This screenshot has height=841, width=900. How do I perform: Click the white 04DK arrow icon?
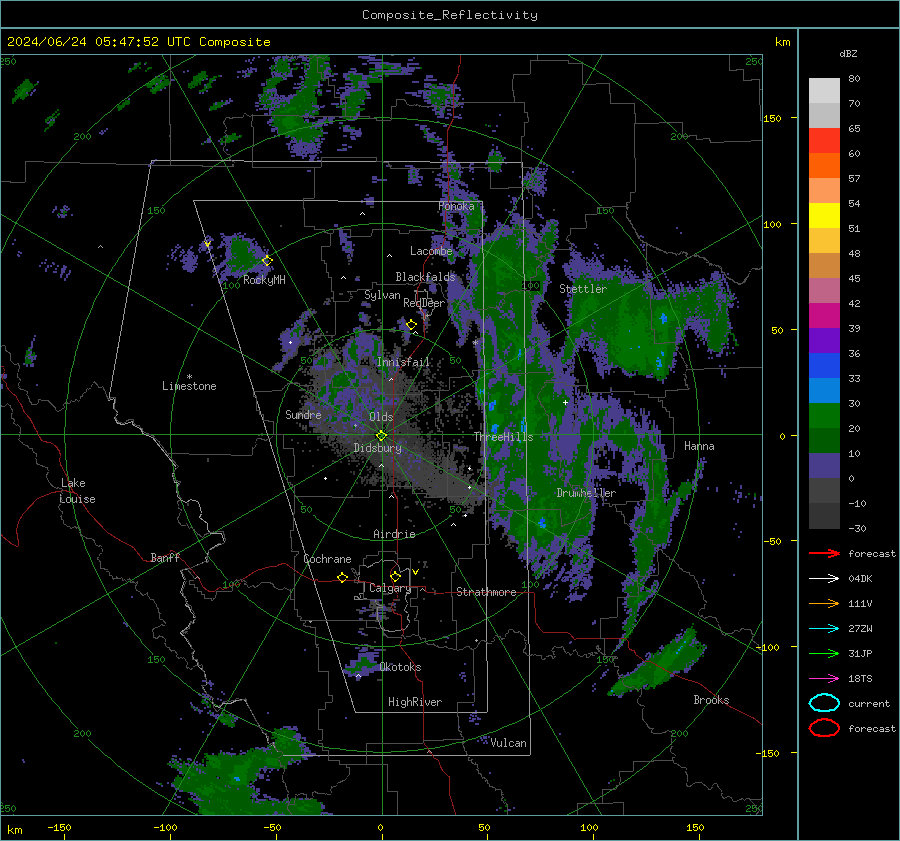(824, 579)
